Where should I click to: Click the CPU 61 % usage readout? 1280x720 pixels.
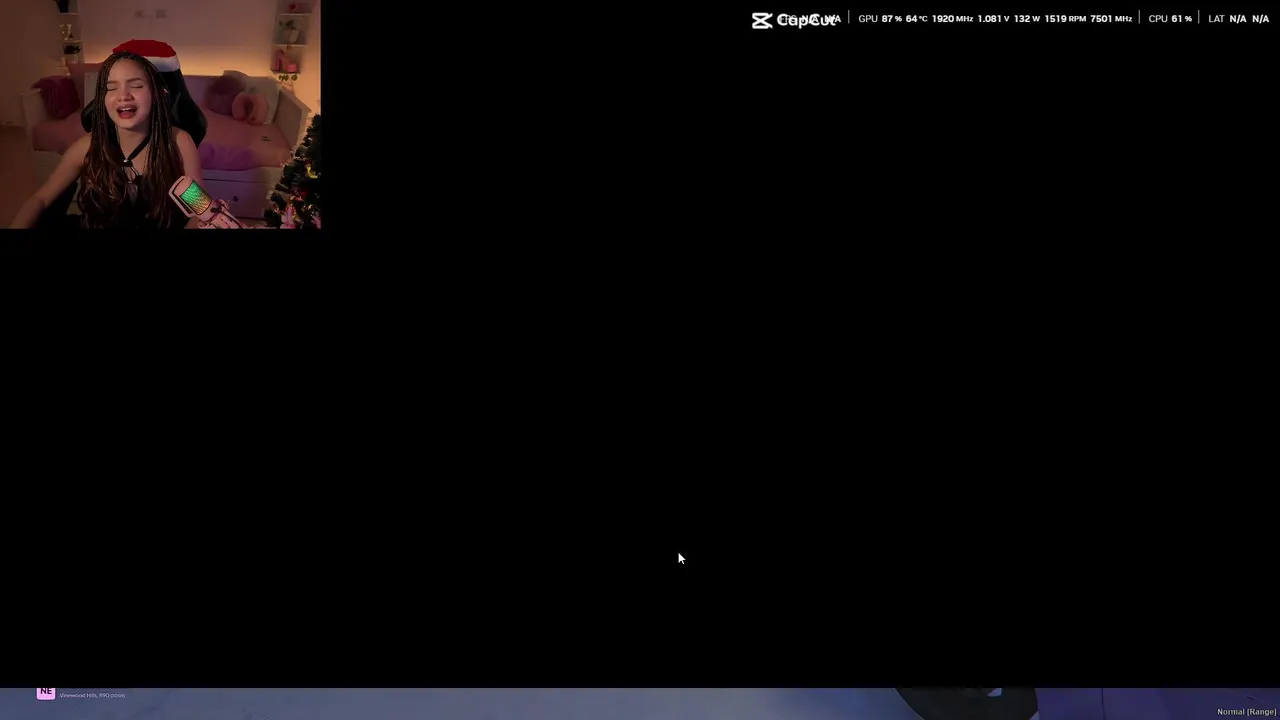coord(1170,19)
